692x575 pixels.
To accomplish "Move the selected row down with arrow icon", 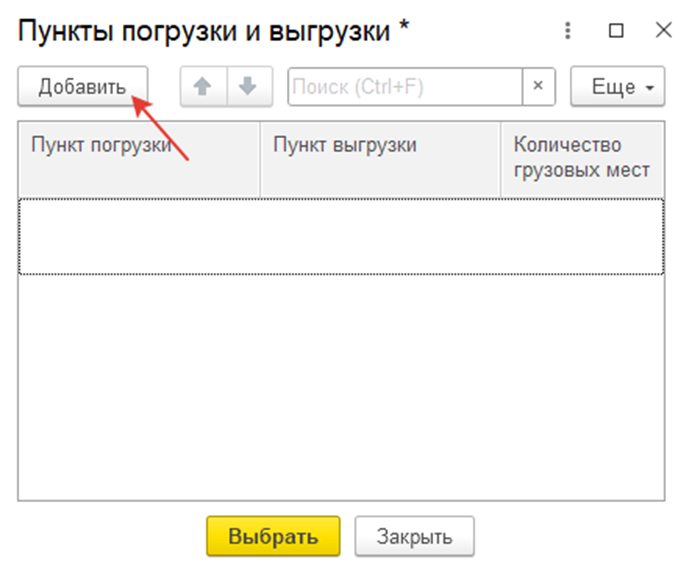I will point(250,86).
